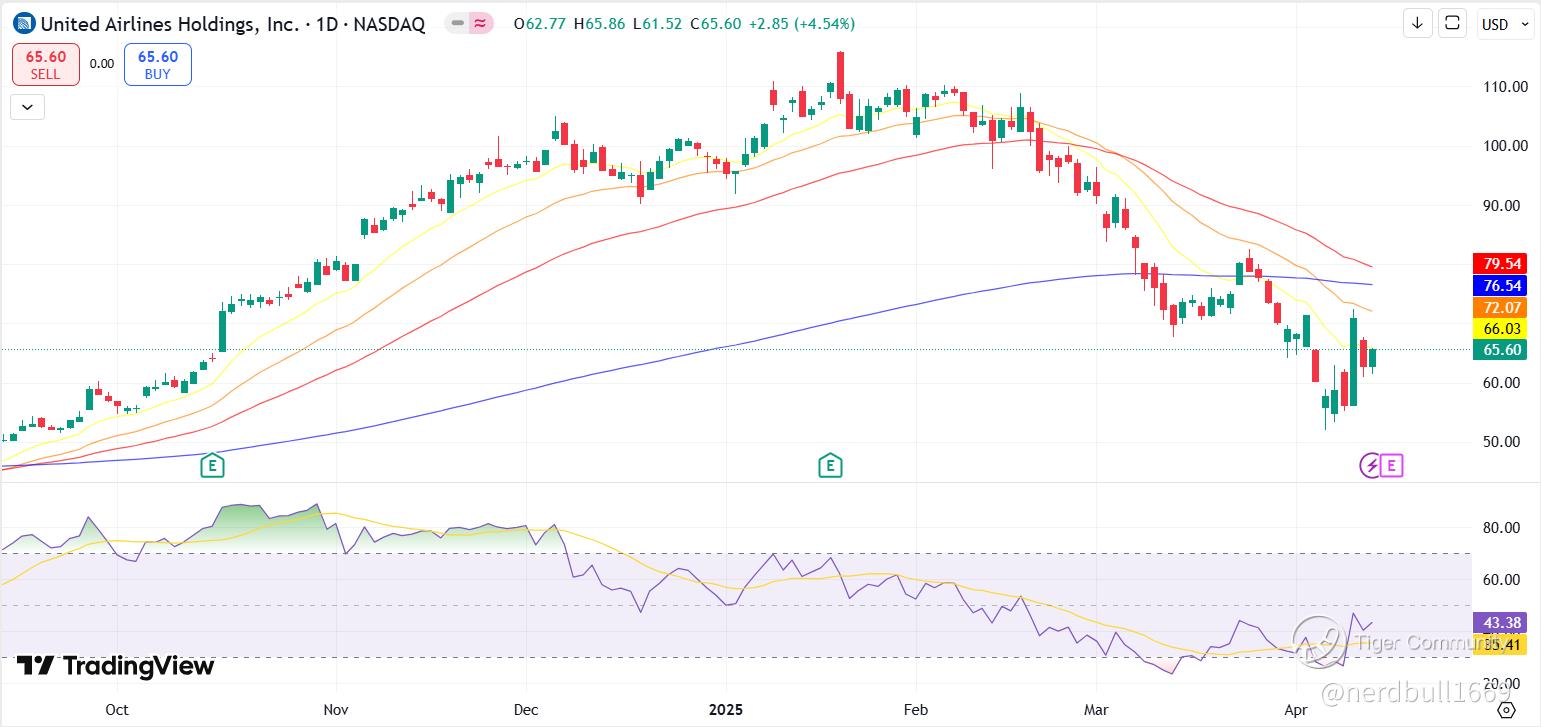The image size is (1541, 727).
Task: Click the square frame icon beside USD
Action: (1453, 24)
